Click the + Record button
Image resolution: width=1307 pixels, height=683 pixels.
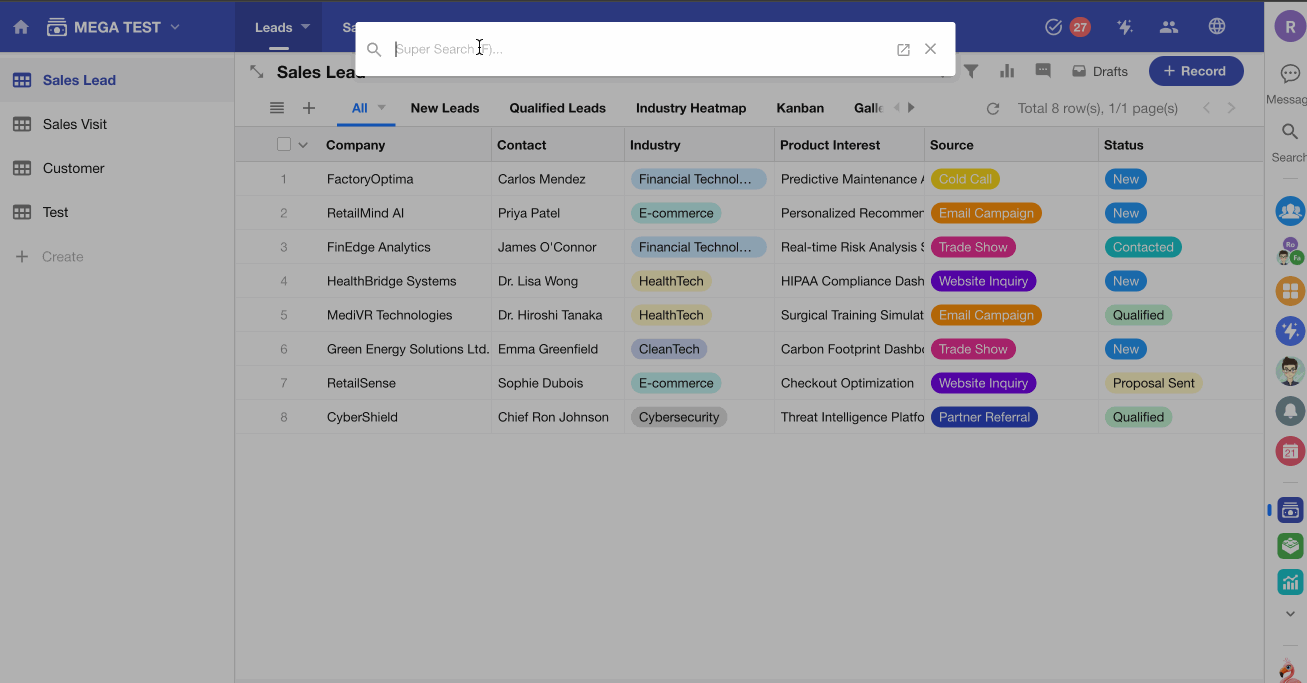[1195, 71]
